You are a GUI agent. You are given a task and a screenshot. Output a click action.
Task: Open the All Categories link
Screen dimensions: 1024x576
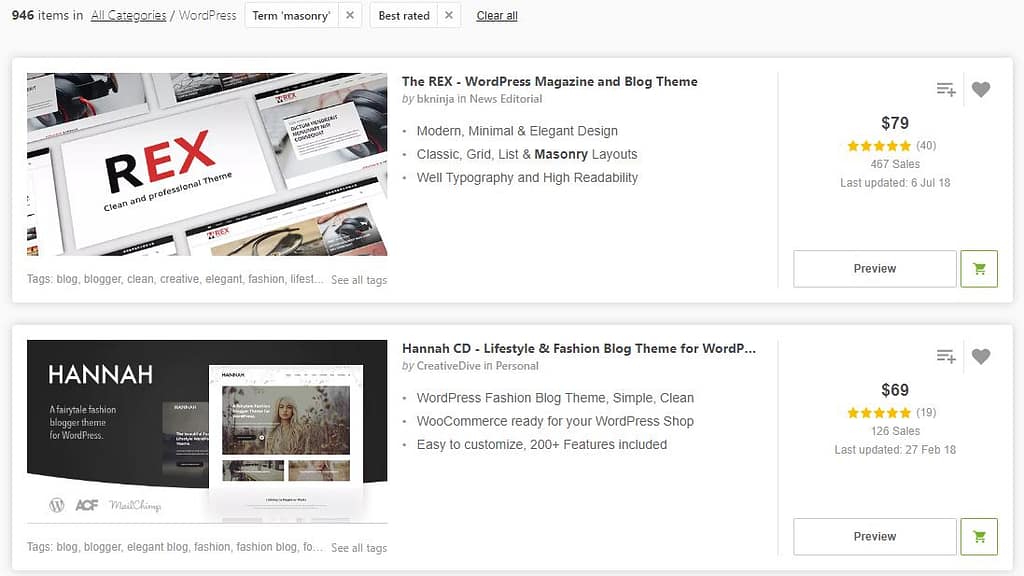click(129, 15)
